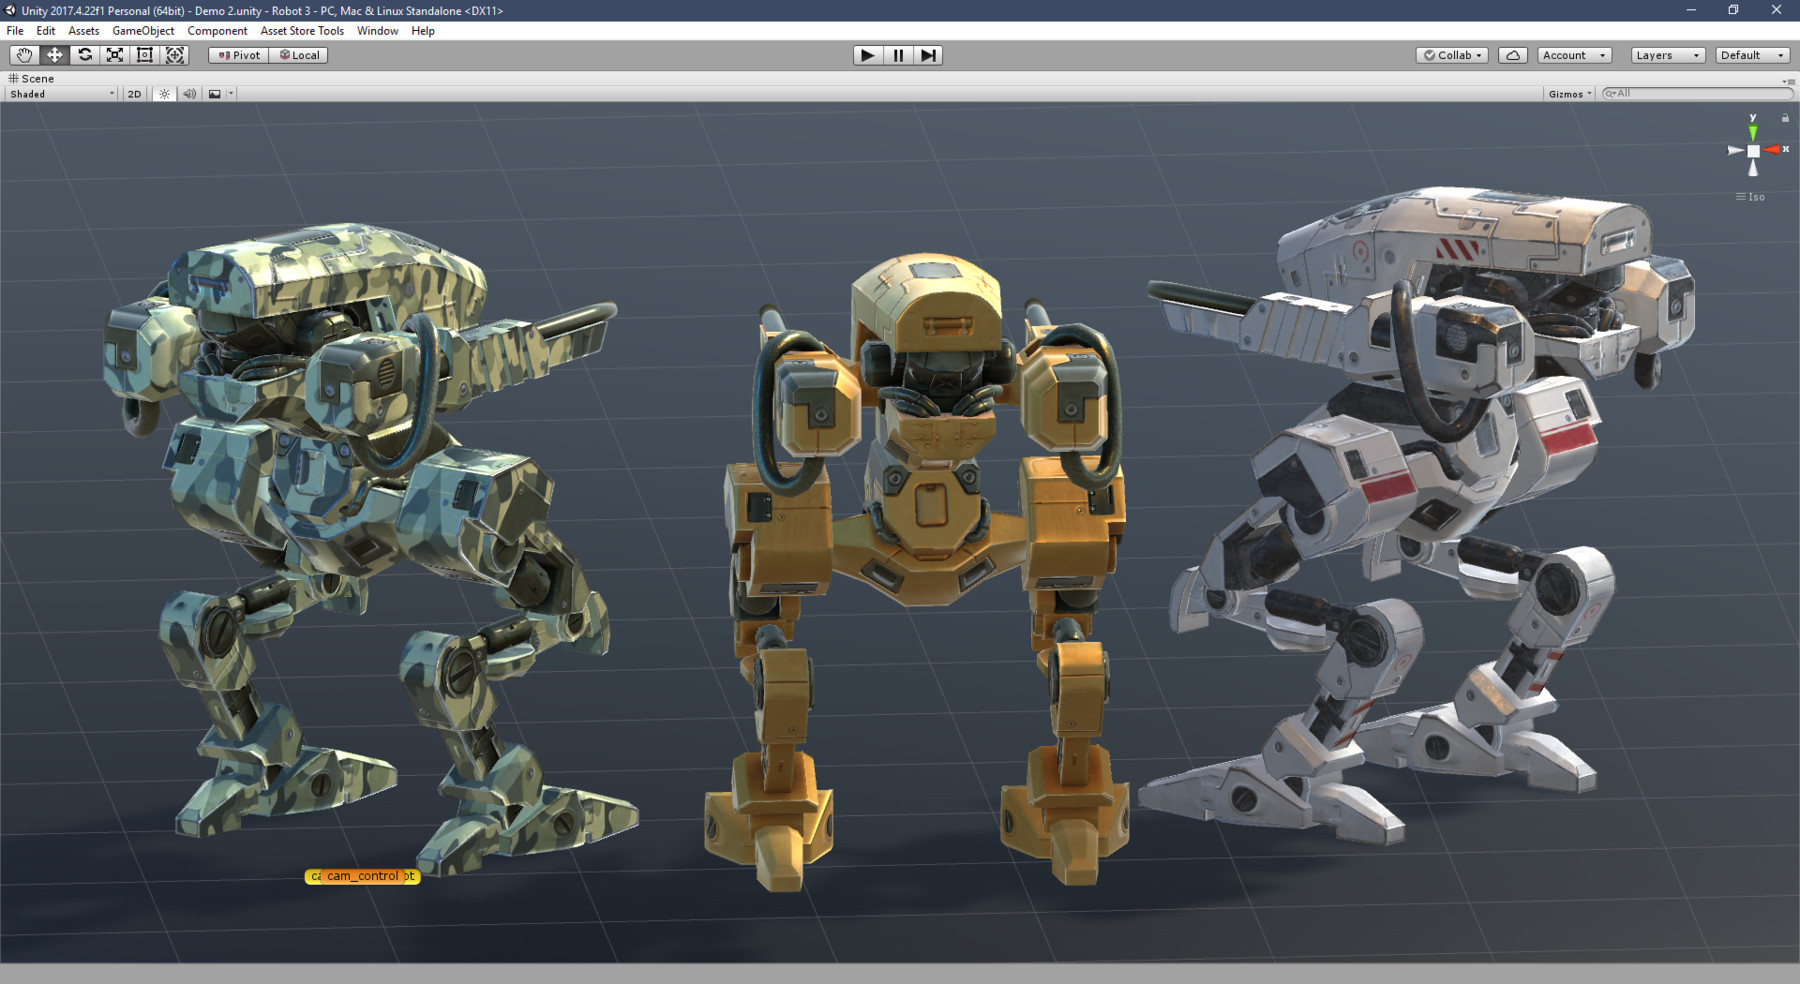The image size is (1800, 984).
Task: Select the Scale tool
Action: click(x=115, y=55)
